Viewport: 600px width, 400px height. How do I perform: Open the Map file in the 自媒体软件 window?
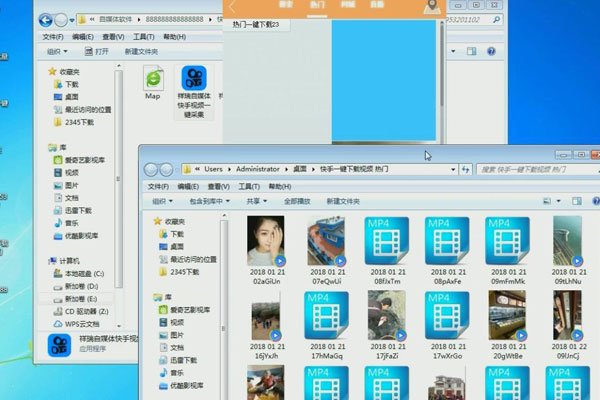153,82
